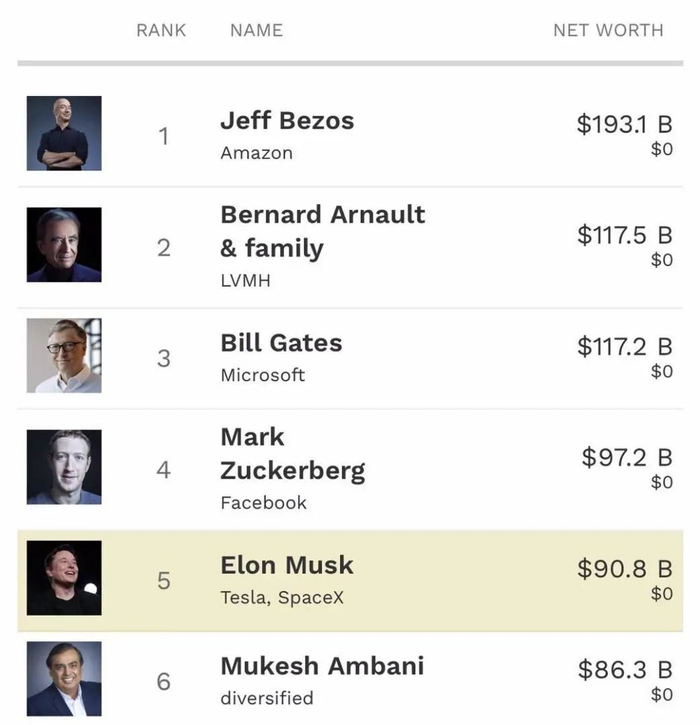Screen dimensions: 700x725
Task: Click the photo thumbnail beside LVMH
Action: (x=64, y=245)
